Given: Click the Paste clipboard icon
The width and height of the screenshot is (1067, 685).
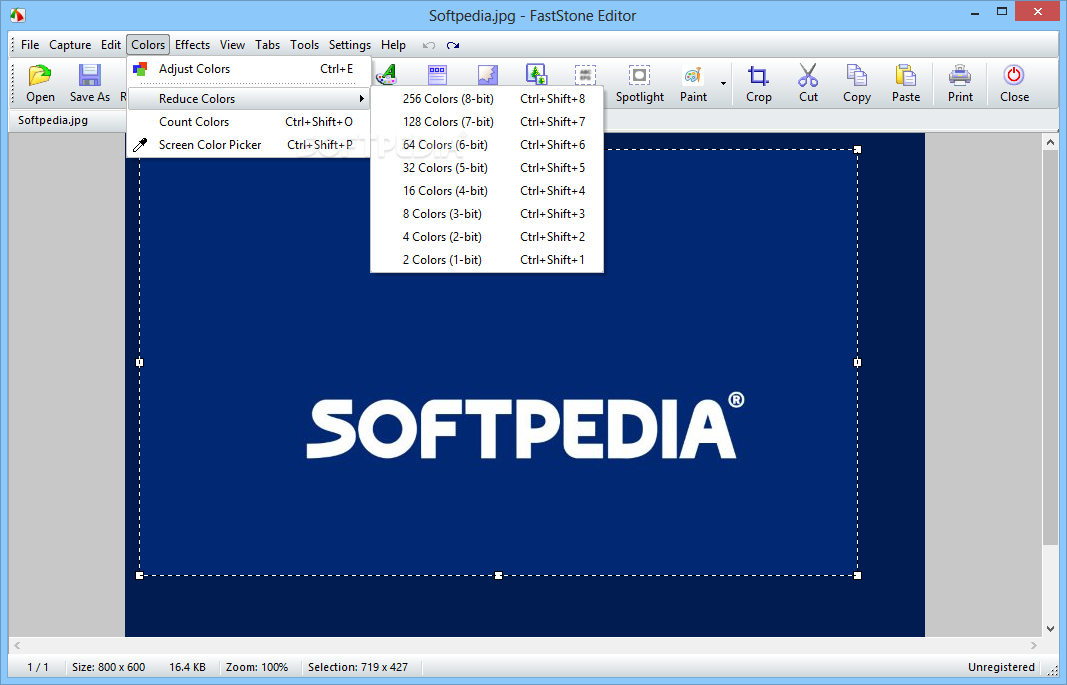Looking at the screenshot, I should pos(906,75).
